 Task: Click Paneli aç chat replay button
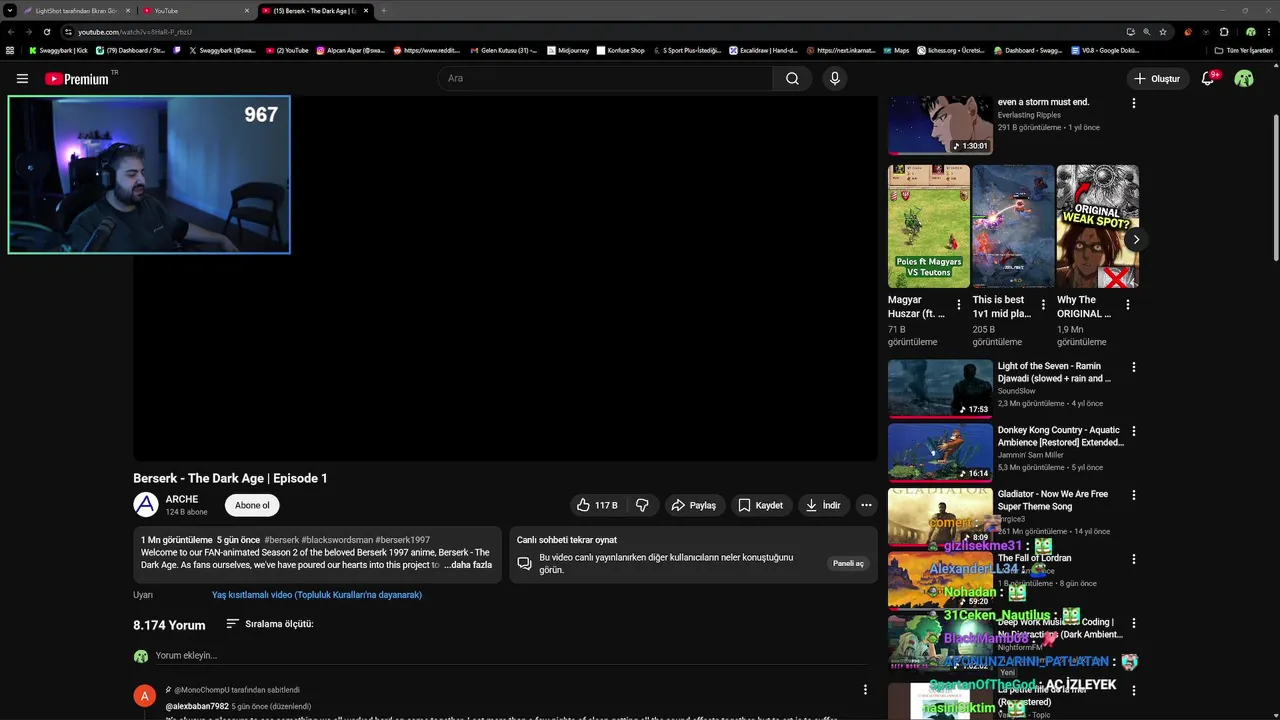pyautogui.click(x=848, y=563)
